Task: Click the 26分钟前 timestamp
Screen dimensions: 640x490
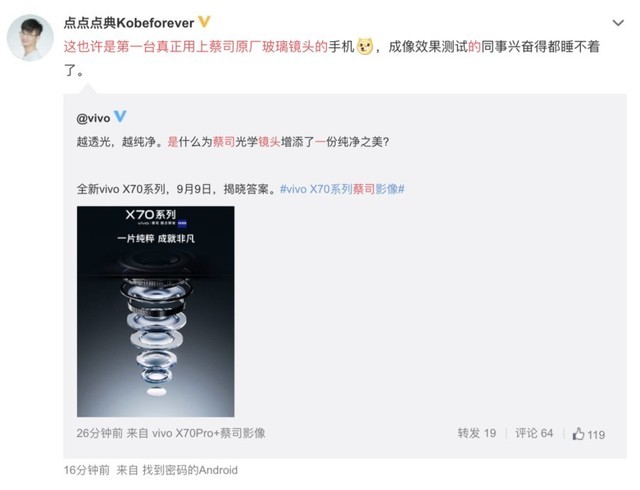Action: point(100,433)
